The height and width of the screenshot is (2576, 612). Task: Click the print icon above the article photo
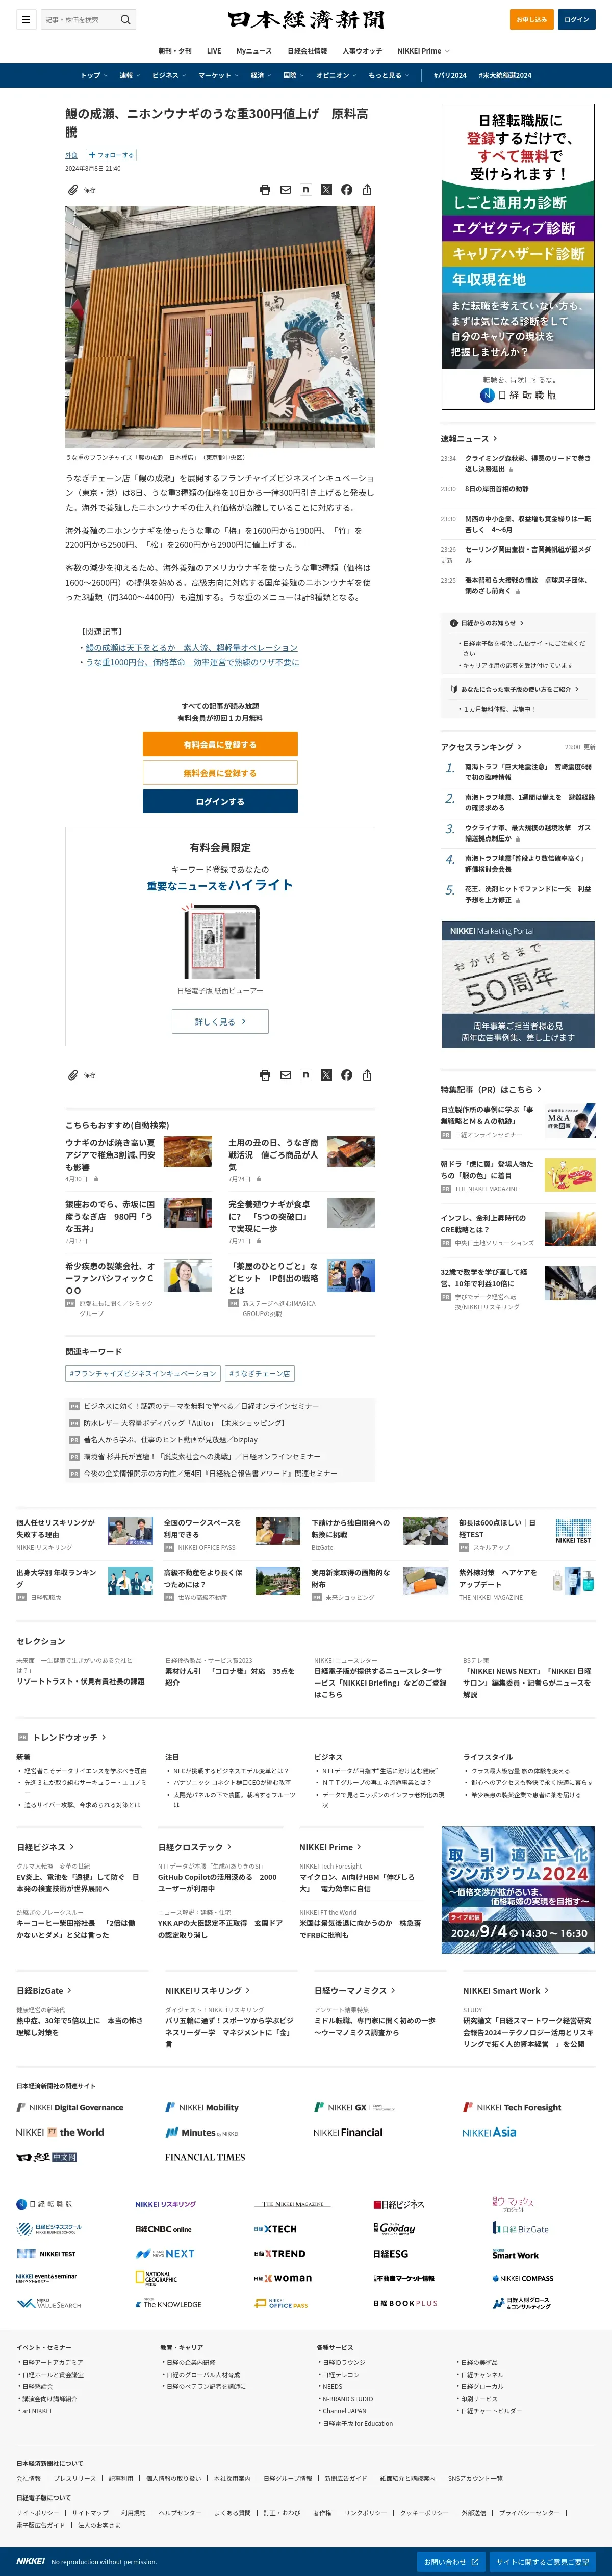point(265,189)
